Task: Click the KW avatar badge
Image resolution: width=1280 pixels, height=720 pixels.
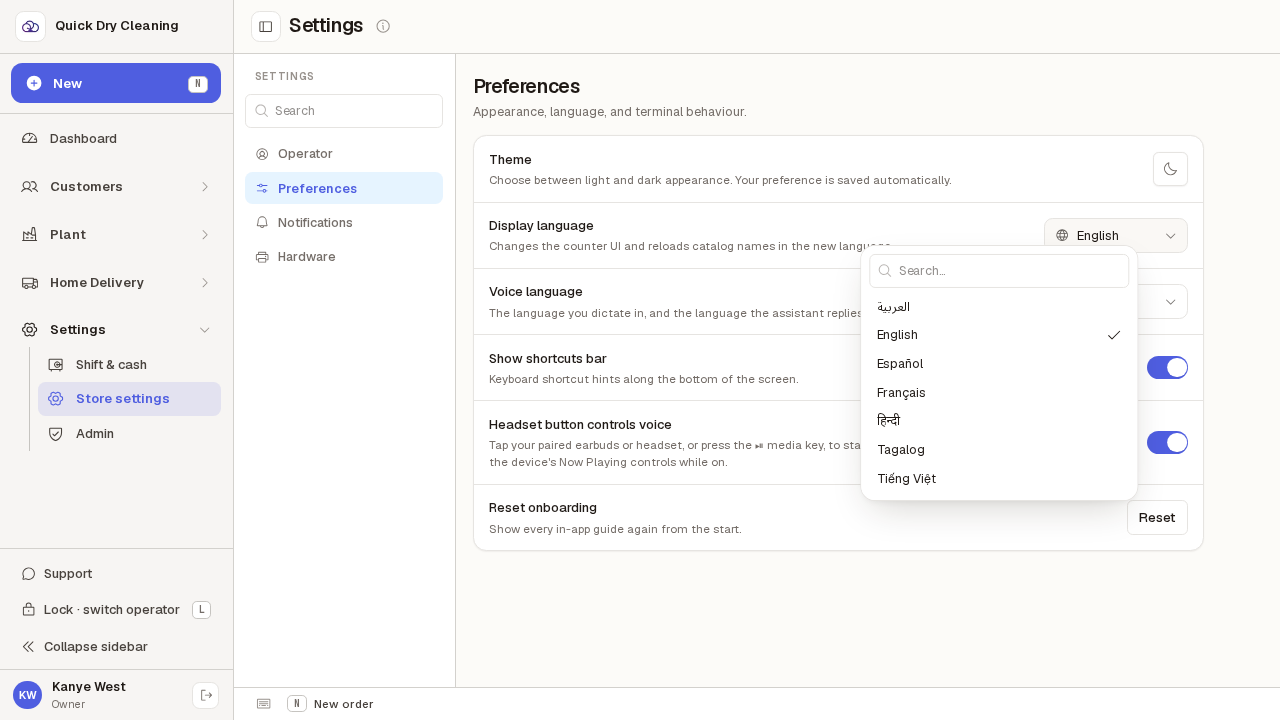Action: coord(28,695)
